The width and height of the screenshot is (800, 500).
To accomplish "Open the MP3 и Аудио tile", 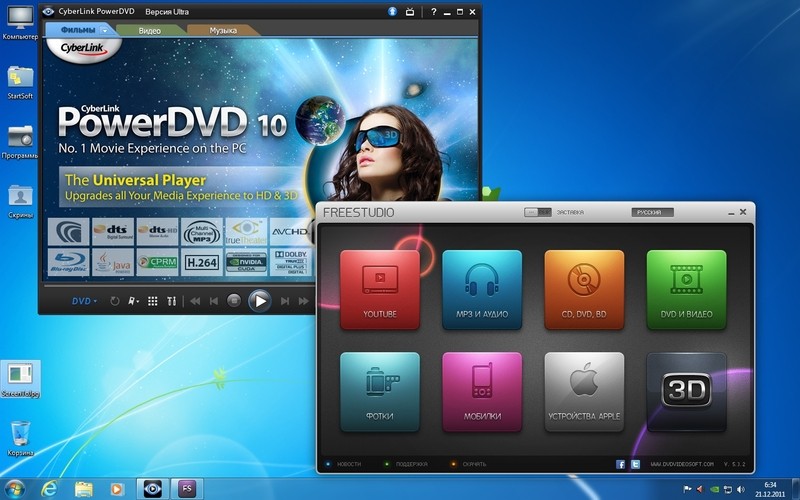I will (482, 289).
